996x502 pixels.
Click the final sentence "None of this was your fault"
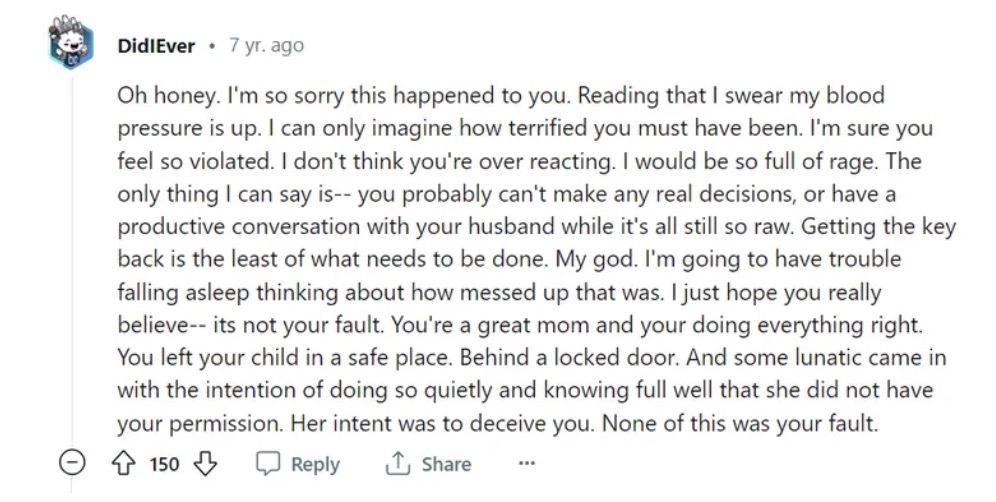(x=740, y=422)
